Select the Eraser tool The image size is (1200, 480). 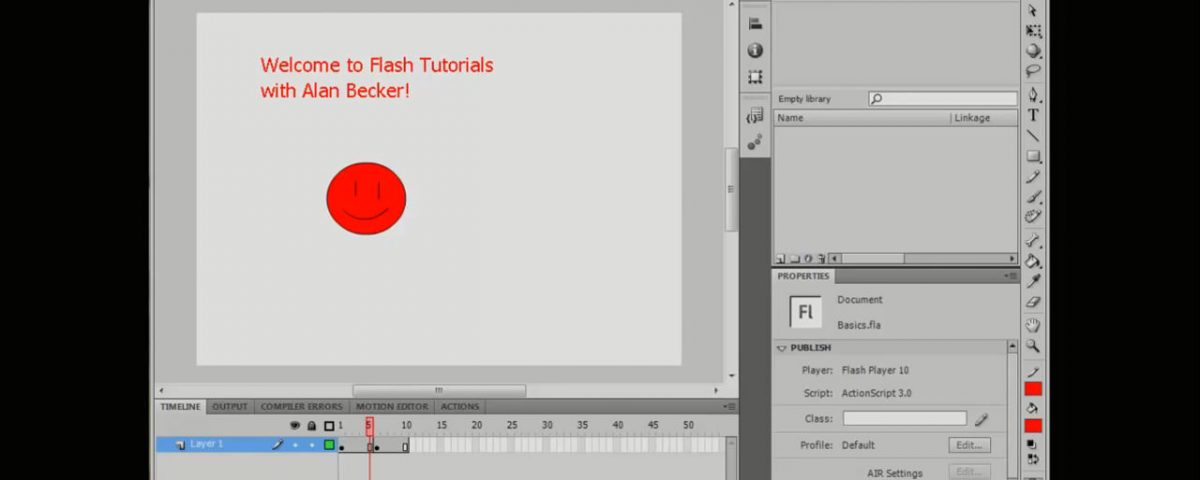pos(1033,301)
